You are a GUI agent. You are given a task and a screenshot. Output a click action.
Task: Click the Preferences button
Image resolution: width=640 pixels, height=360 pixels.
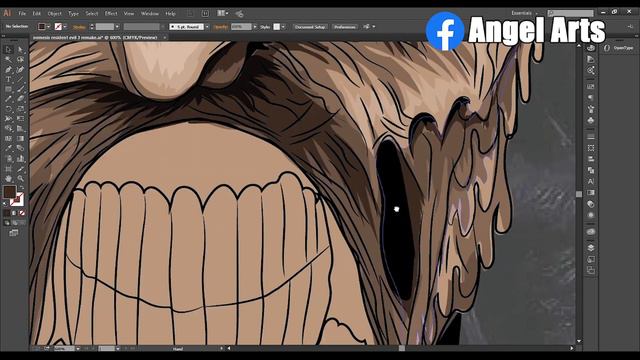coord(344,27)
